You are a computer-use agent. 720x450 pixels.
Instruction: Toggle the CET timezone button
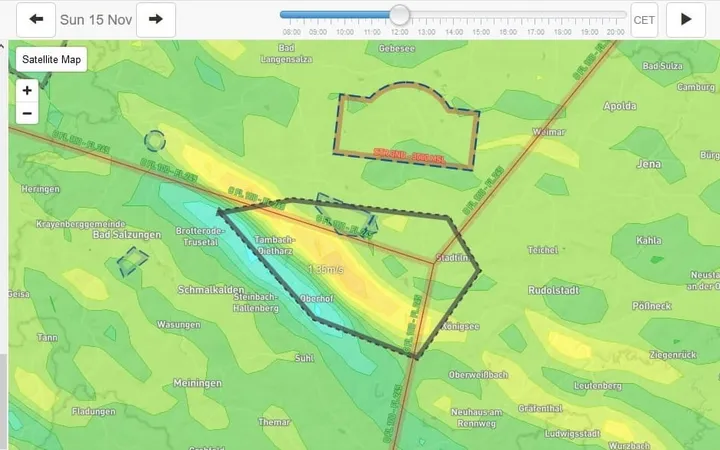(644, 20)
